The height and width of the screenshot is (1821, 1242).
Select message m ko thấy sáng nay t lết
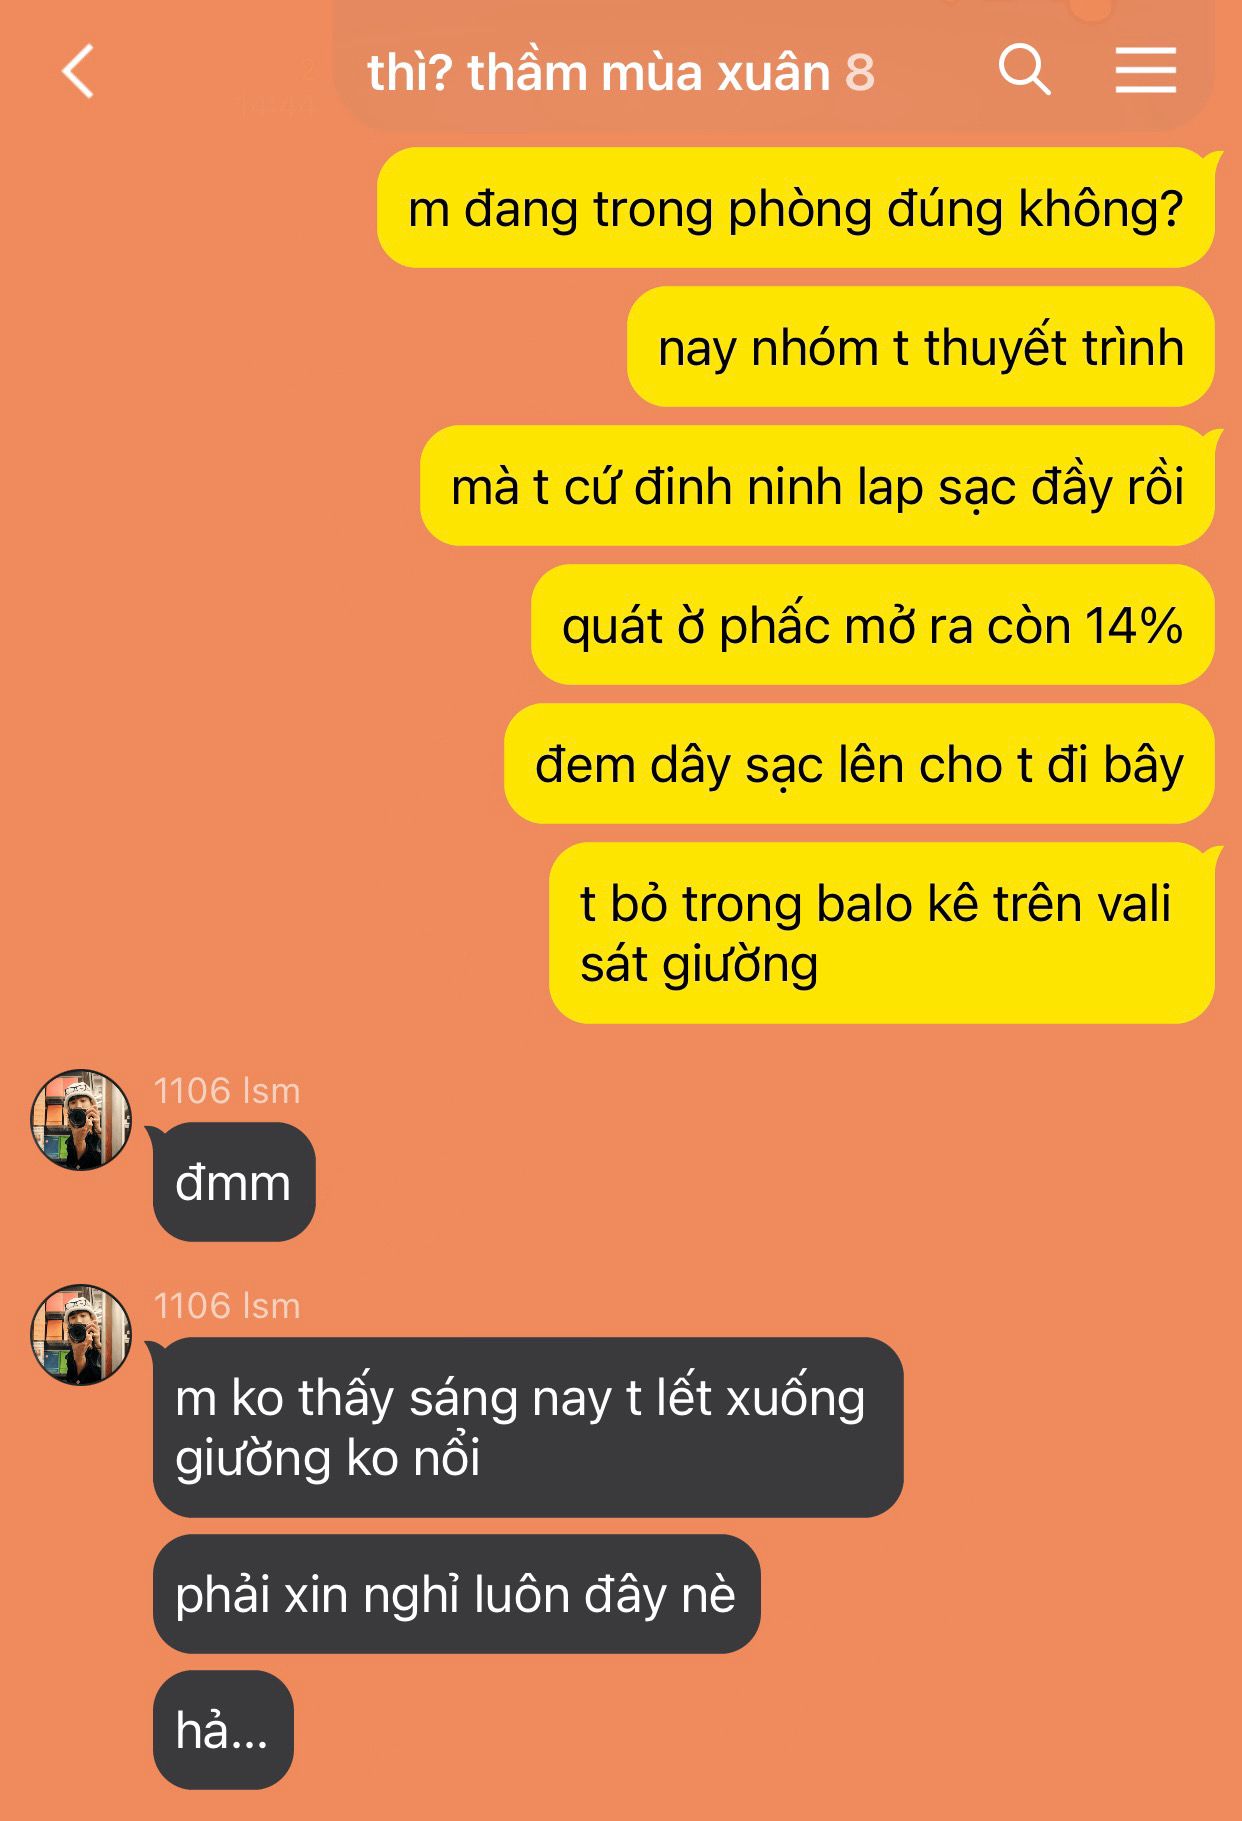point(528,1427)
